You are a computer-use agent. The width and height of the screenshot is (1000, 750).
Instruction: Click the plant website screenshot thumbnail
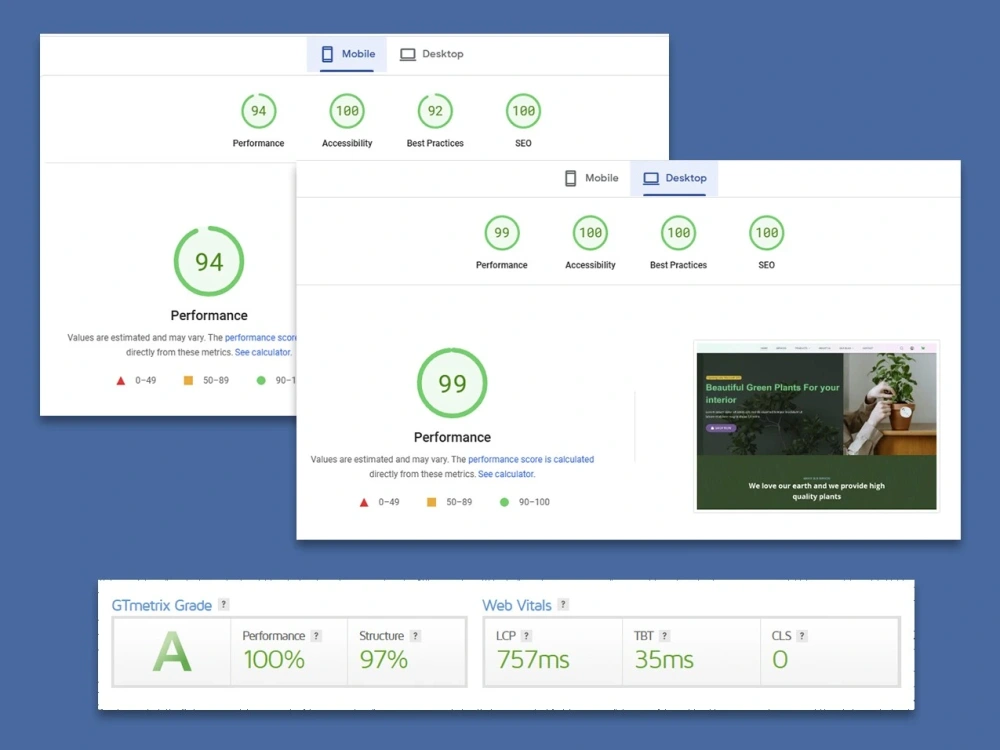(x=816, y=426)
